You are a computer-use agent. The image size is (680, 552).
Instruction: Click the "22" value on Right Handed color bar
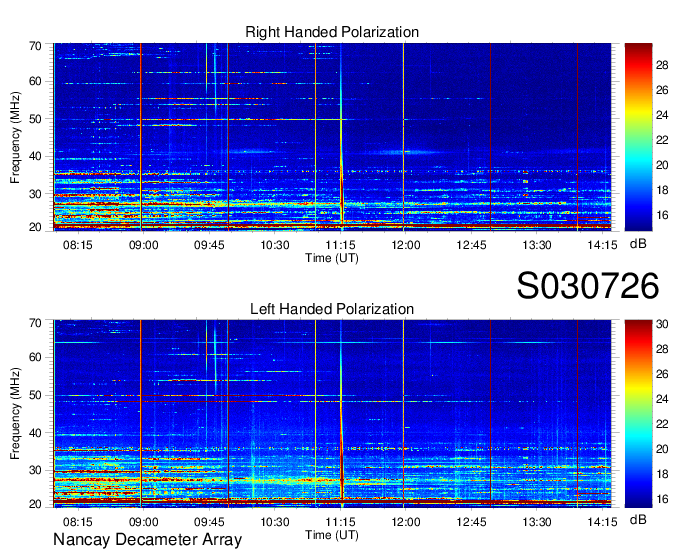[662, 140]
